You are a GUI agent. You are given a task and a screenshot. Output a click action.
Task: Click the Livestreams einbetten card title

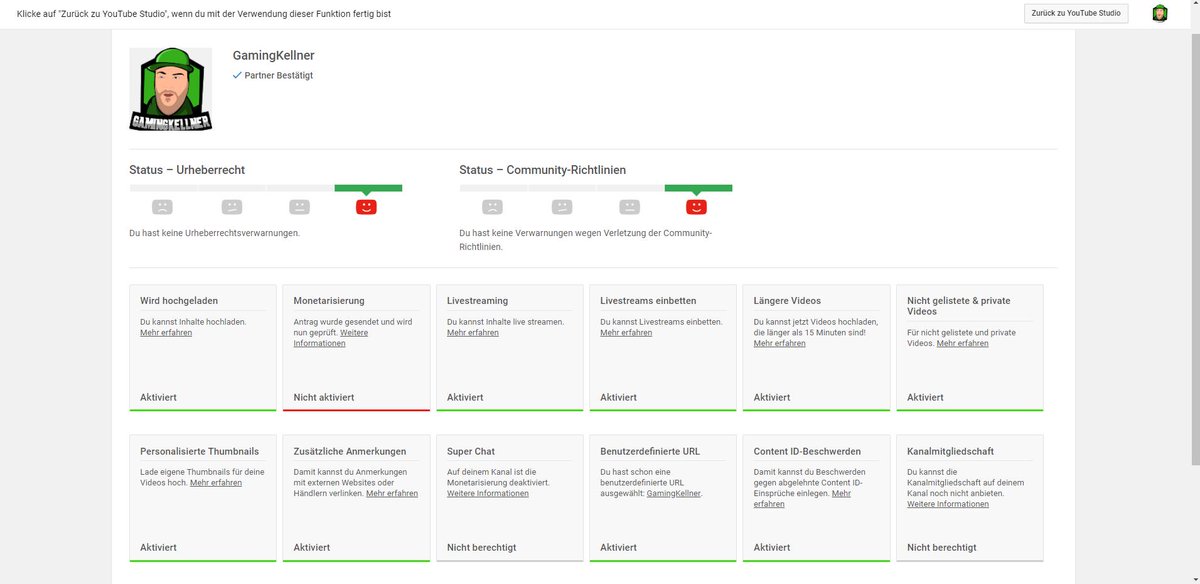point(649,300)
